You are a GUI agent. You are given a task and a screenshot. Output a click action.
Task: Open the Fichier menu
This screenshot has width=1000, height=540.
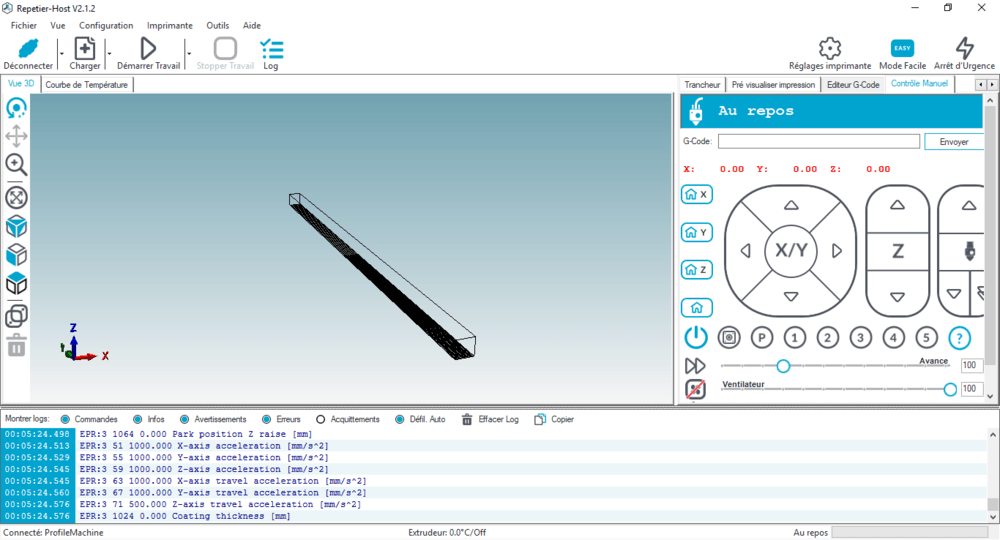(x=24, y=26)
